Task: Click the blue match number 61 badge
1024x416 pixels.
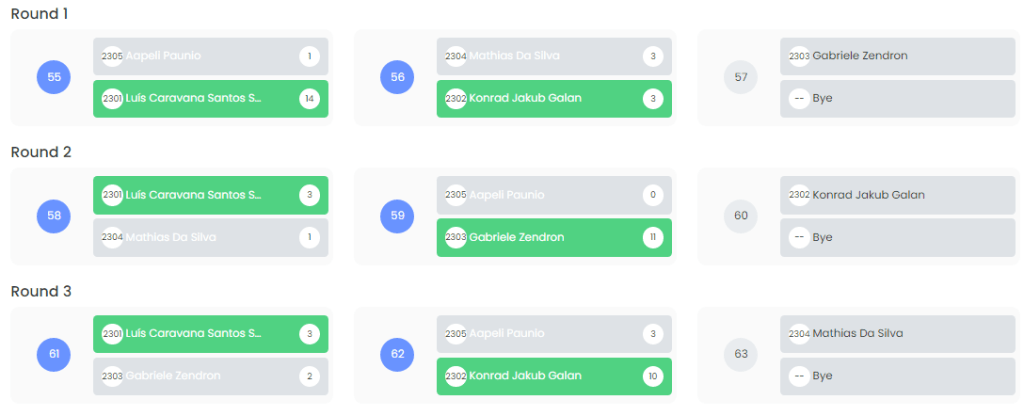Action: [54, 354]
